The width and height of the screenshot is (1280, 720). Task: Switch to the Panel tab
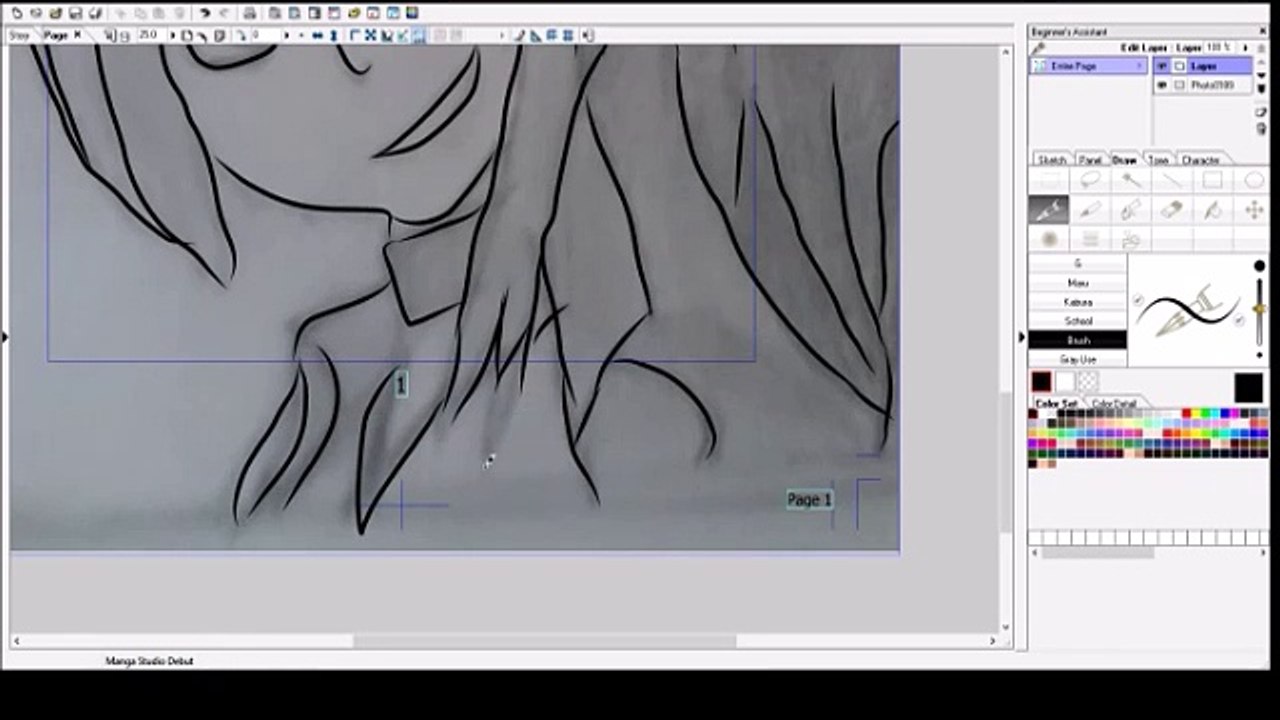coord(1090,160)
